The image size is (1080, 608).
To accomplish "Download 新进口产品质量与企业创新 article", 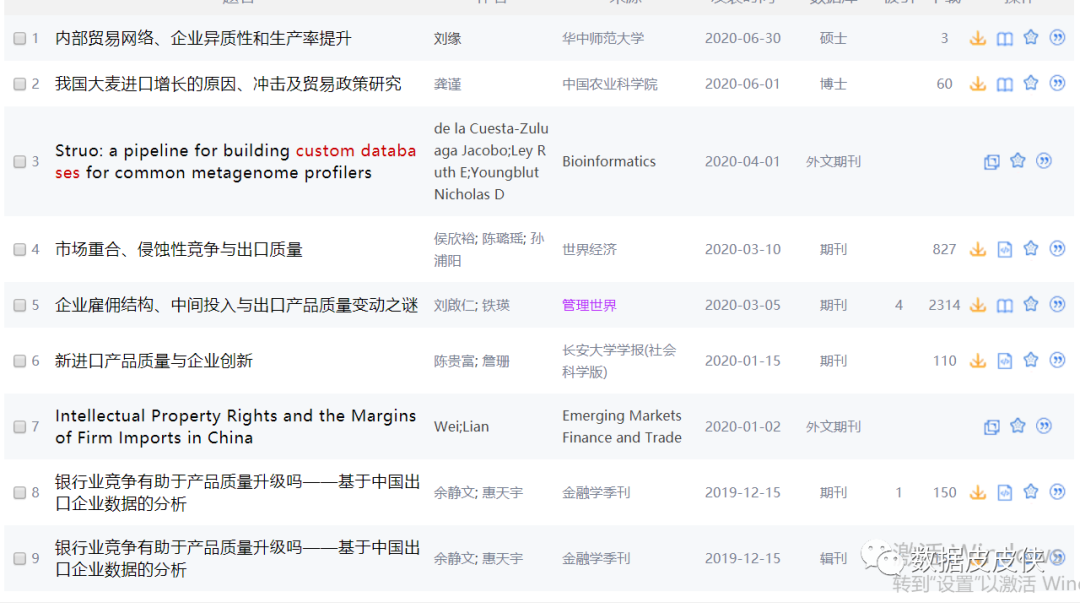I will (x=977, y=361).
